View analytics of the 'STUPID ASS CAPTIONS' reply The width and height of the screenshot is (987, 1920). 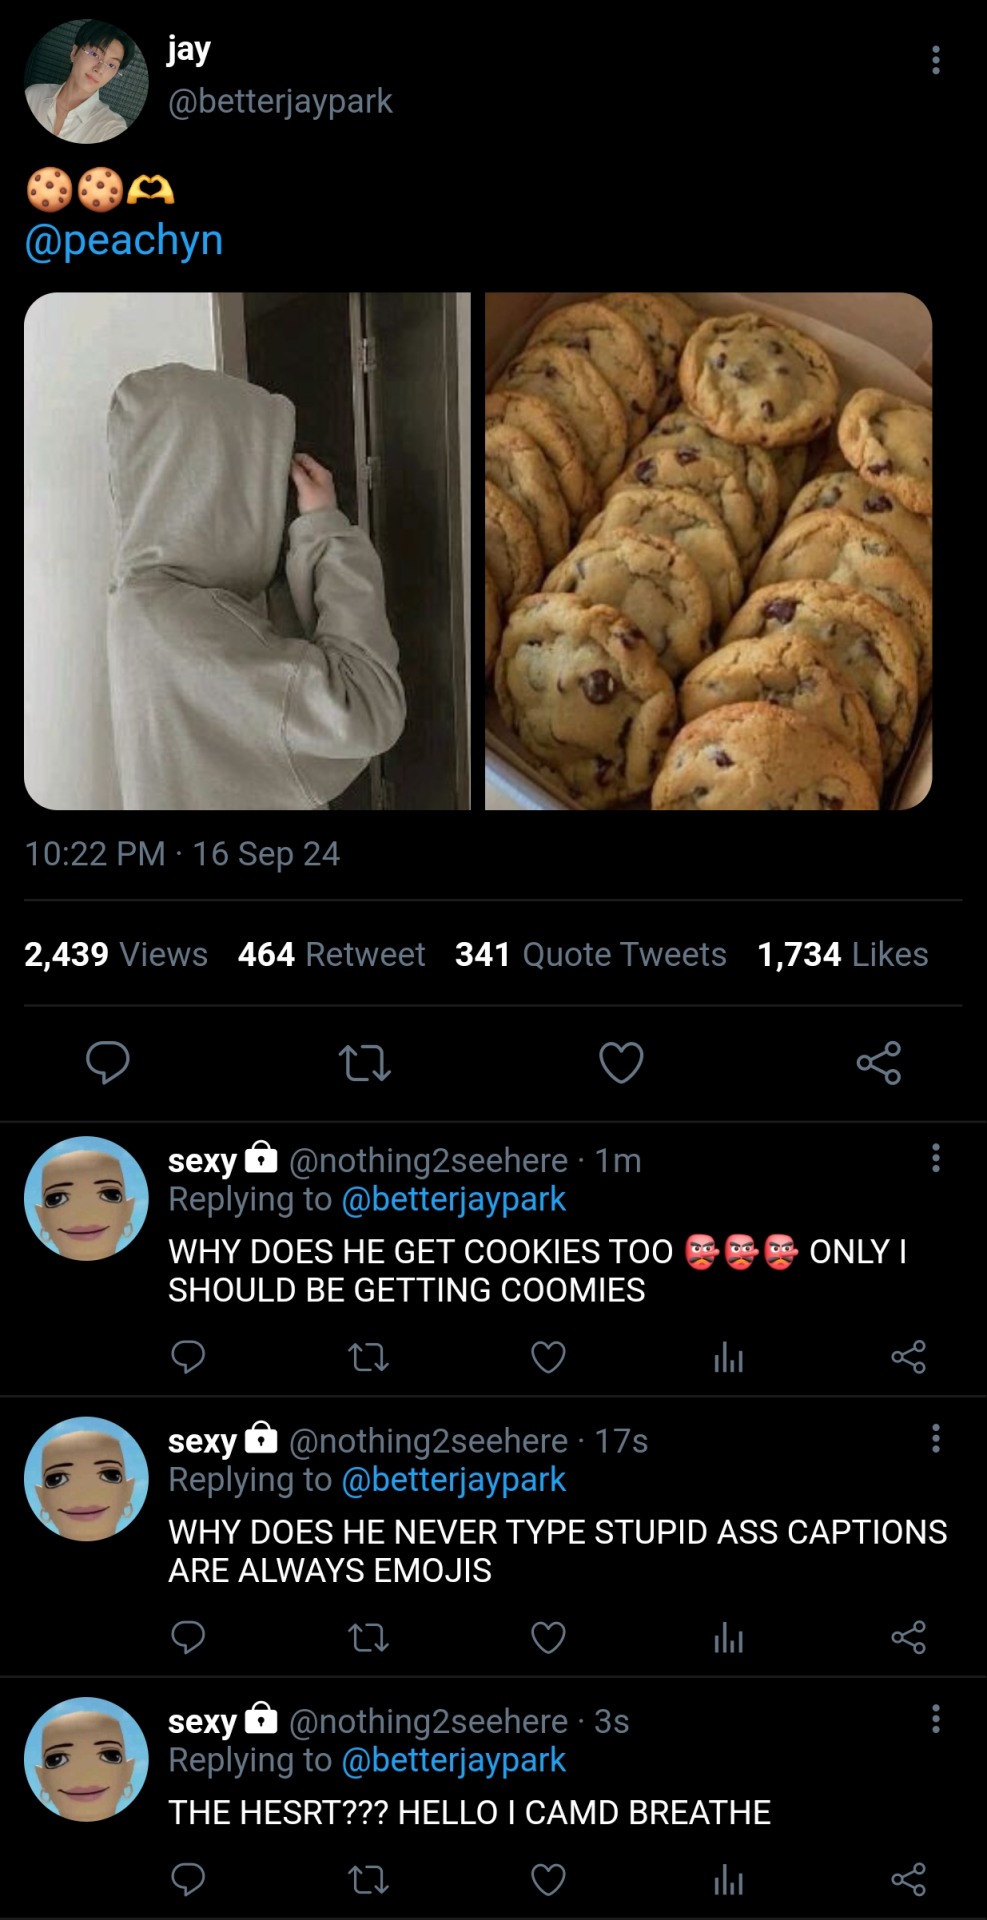point(728,1638)
